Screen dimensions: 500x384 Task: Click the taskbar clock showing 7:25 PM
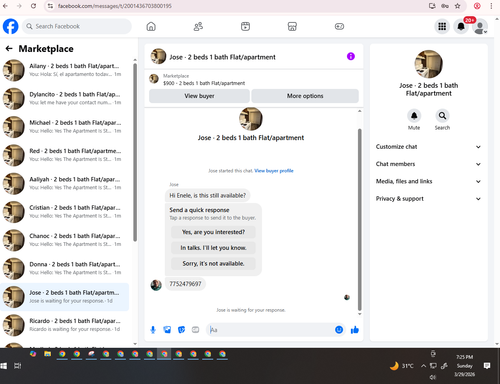coord(464,366)
